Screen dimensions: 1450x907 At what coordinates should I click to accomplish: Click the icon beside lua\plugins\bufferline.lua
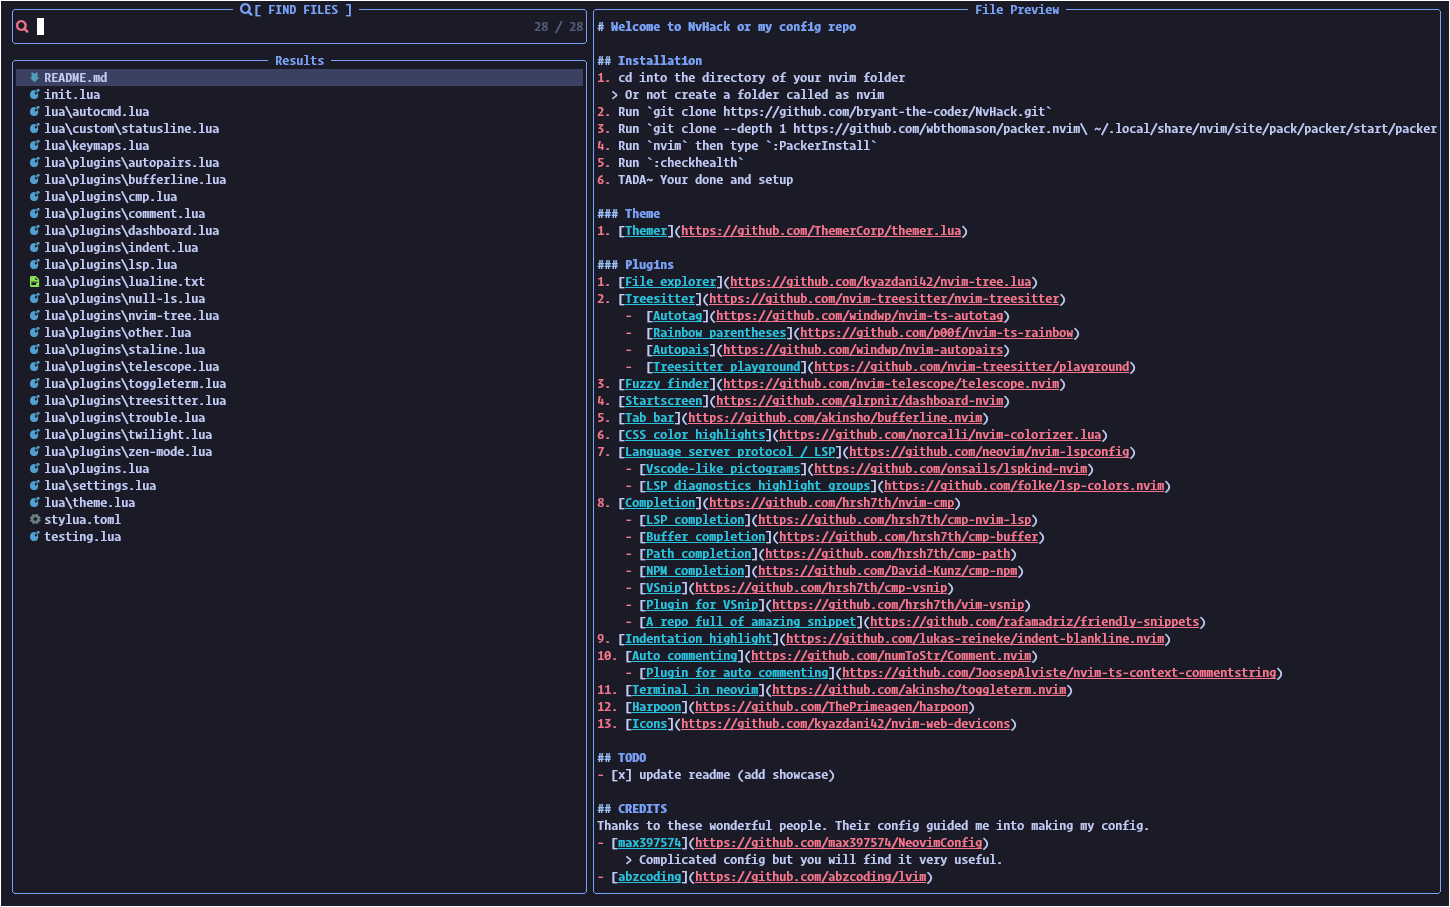(x=34, y=179)
